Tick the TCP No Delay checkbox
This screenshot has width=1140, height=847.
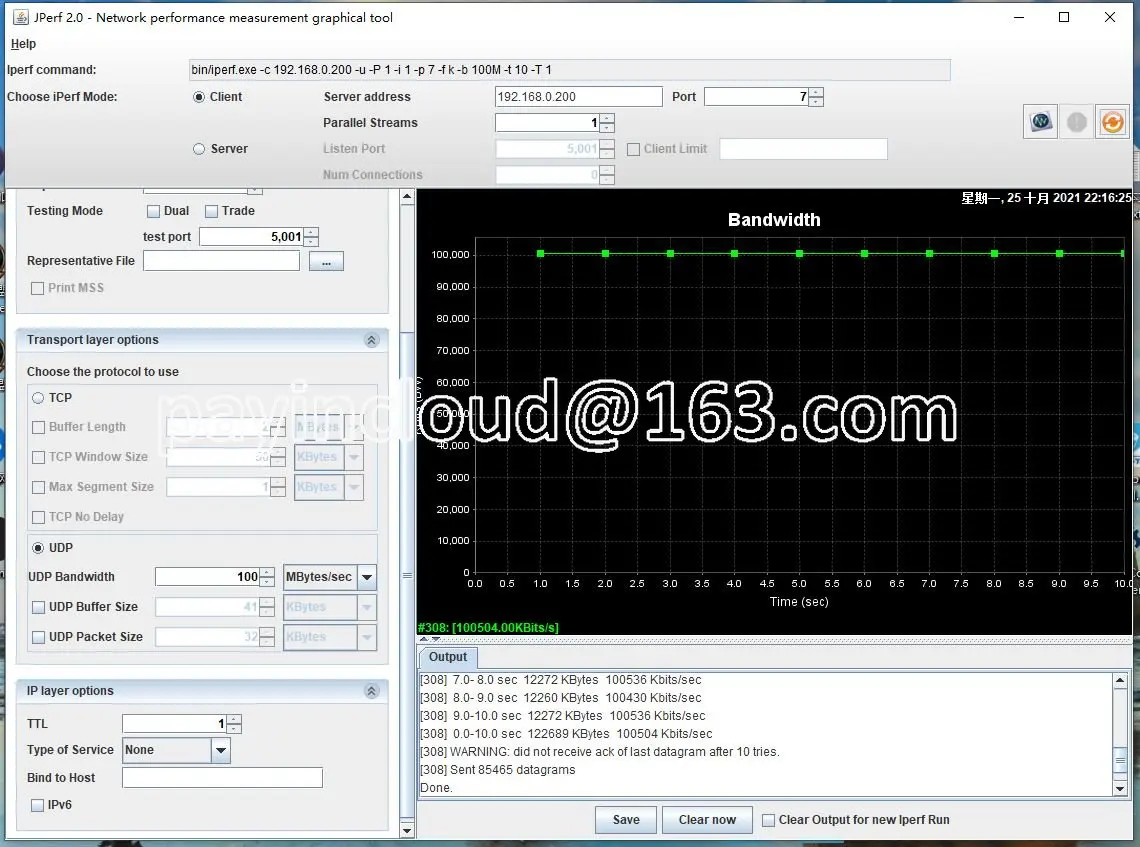pyautogui.click(x=39, y=517)
